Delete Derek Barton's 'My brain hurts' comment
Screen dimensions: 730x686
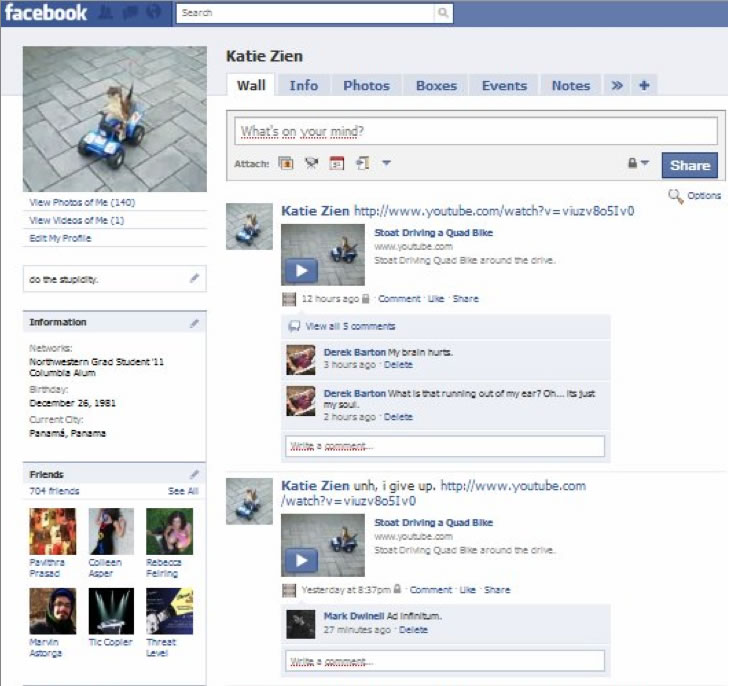pyautogui.click(x=398, y=365)
